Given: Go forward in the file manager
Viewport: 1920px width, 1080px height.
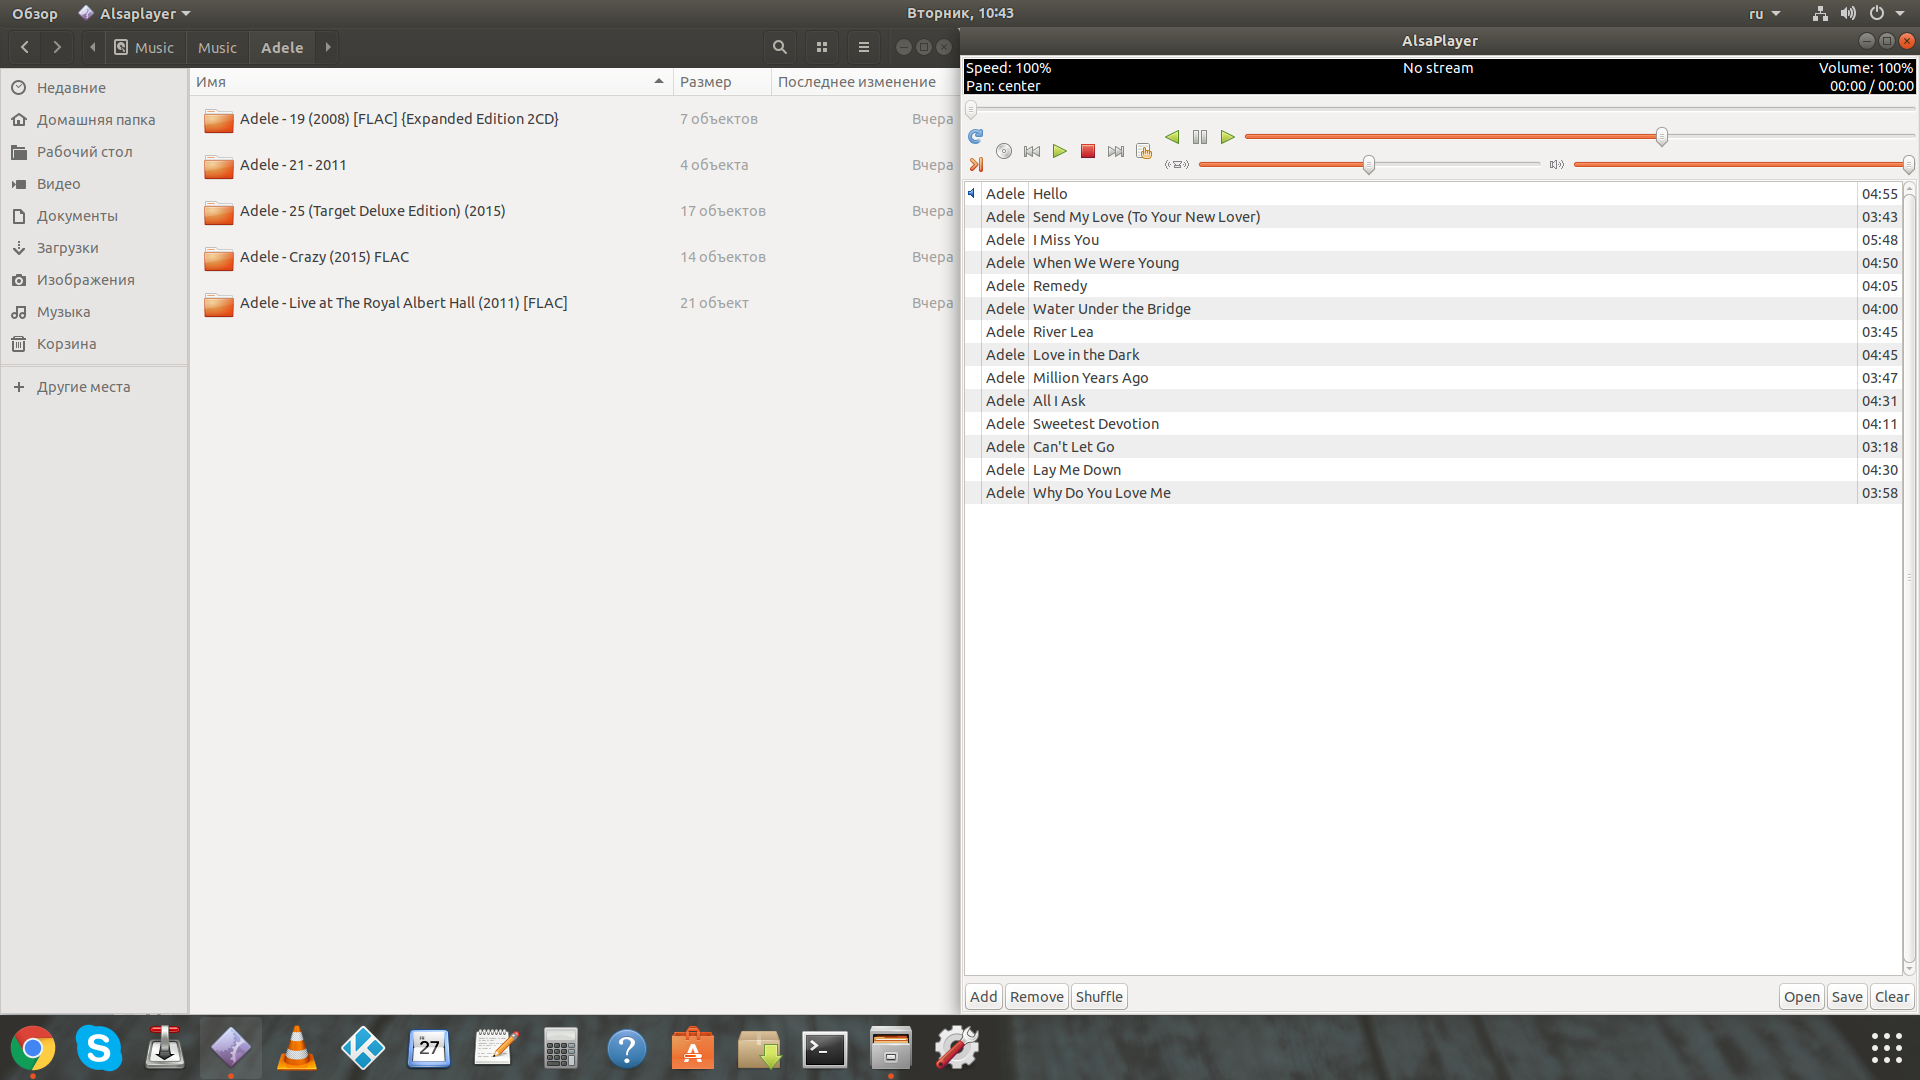Looking at the screenshot, I should [x=57, y=47].
